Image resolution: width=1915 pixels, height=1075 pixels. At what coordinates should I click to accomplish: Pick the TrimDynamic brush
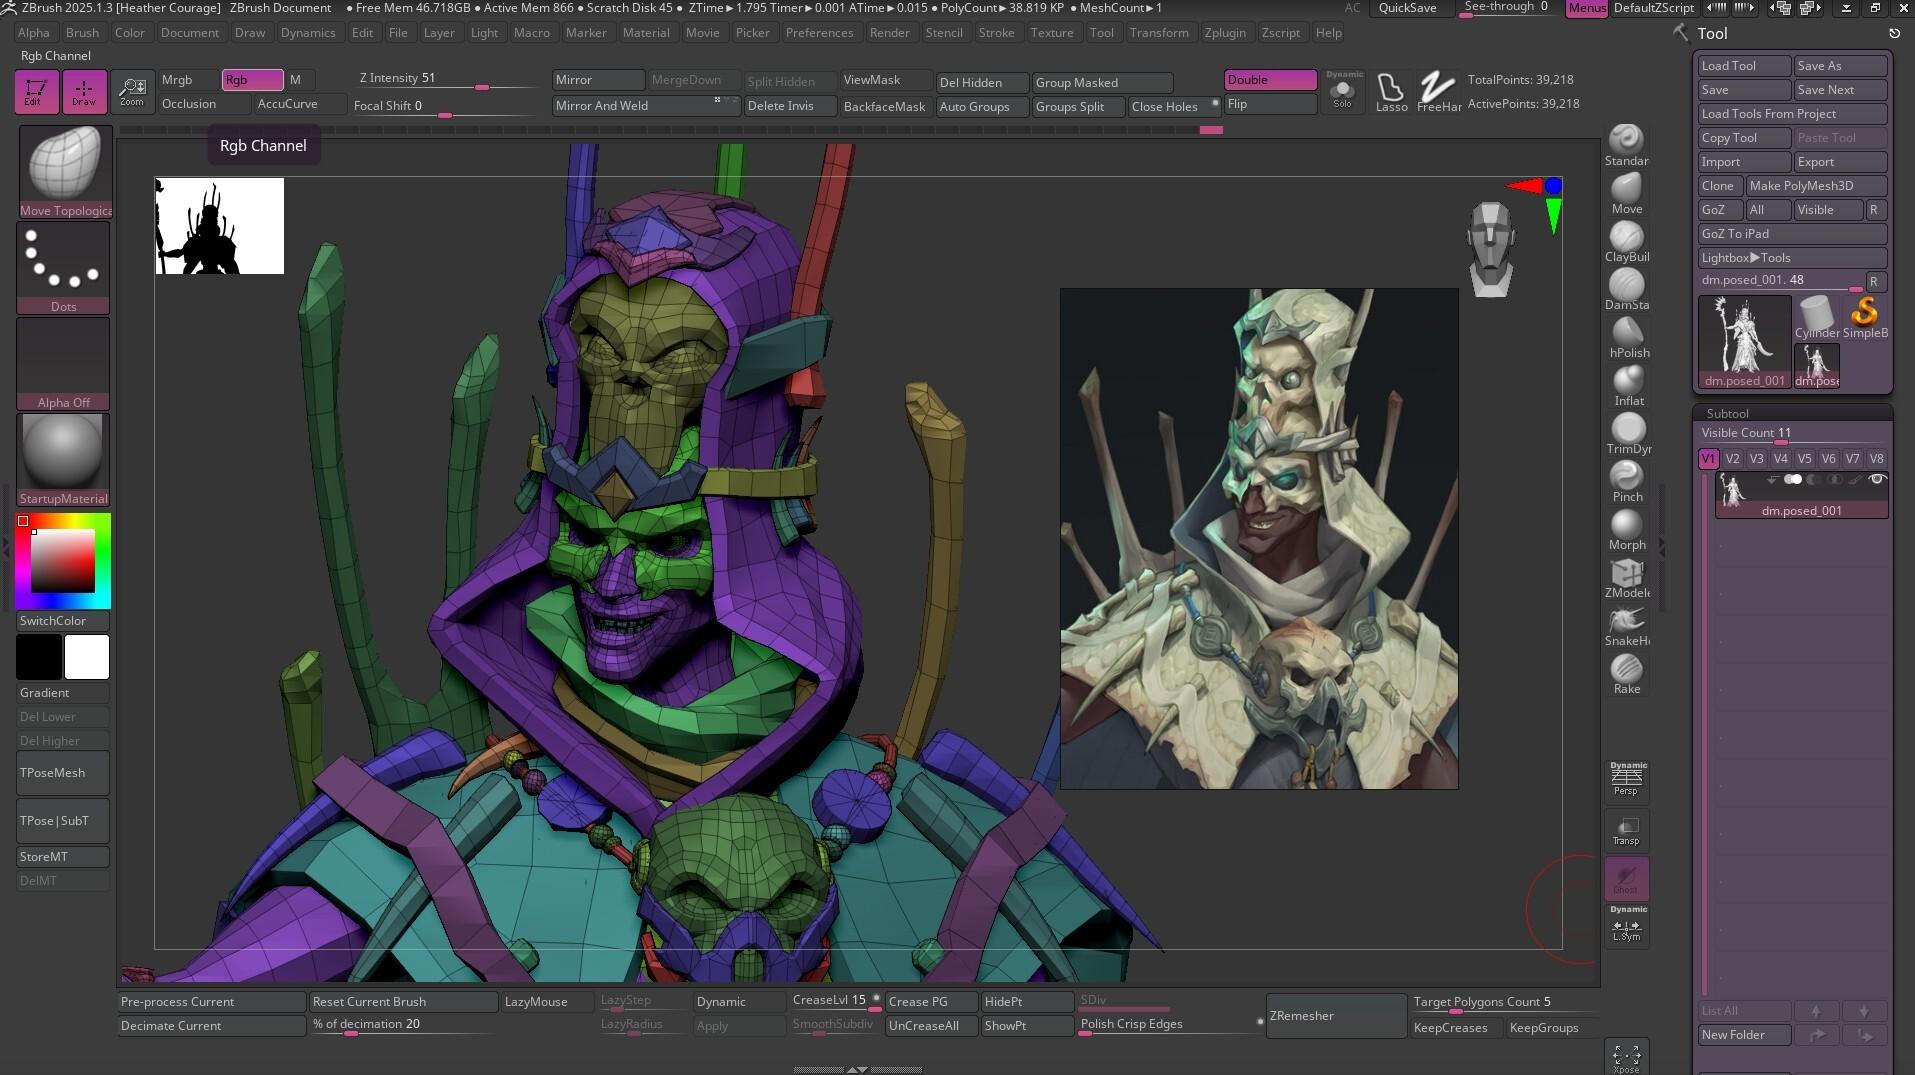1627,433
